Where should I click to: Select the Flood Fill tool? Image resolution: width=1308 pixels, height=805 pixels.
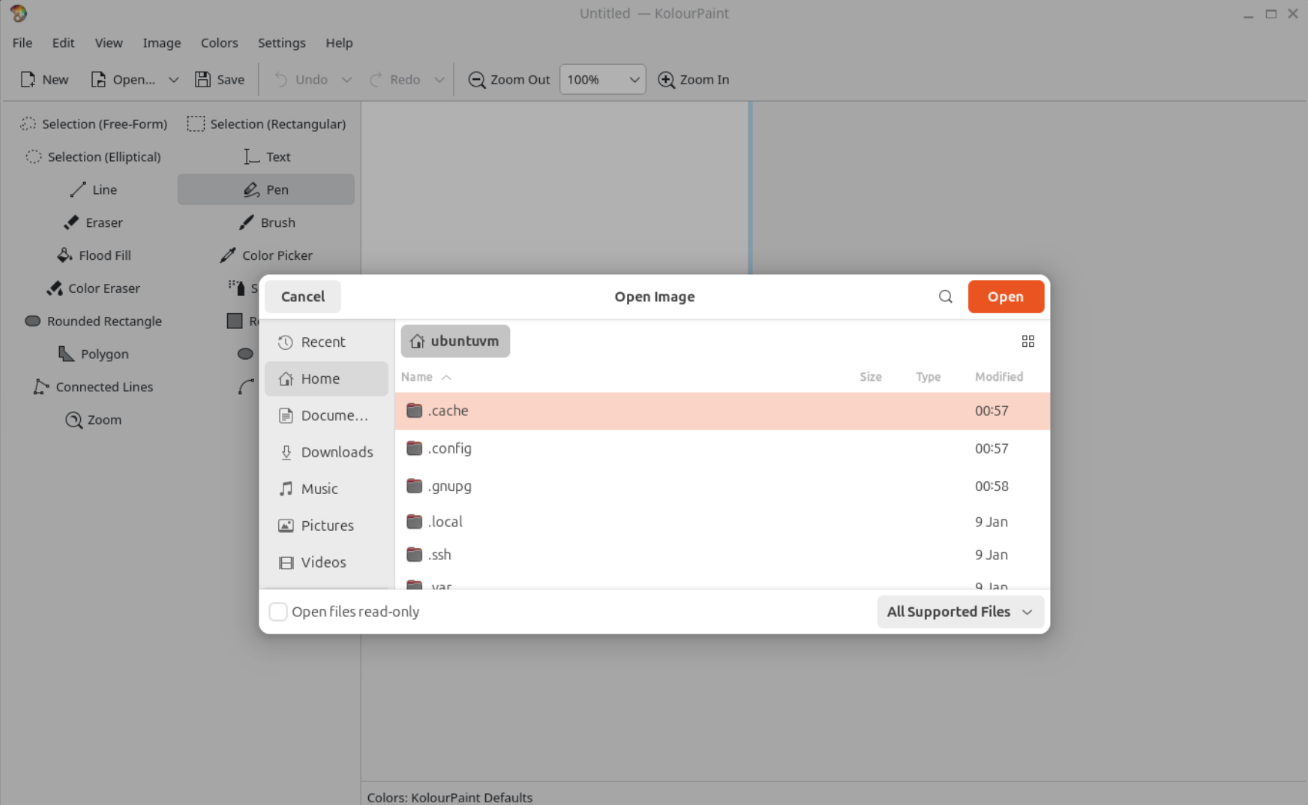93,256
